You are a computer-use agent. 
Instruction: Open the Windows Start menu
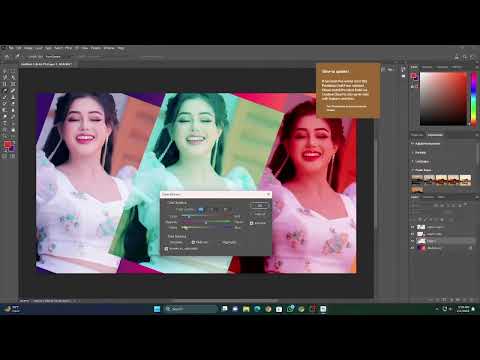pyautogui.click(x=157, y=309)
